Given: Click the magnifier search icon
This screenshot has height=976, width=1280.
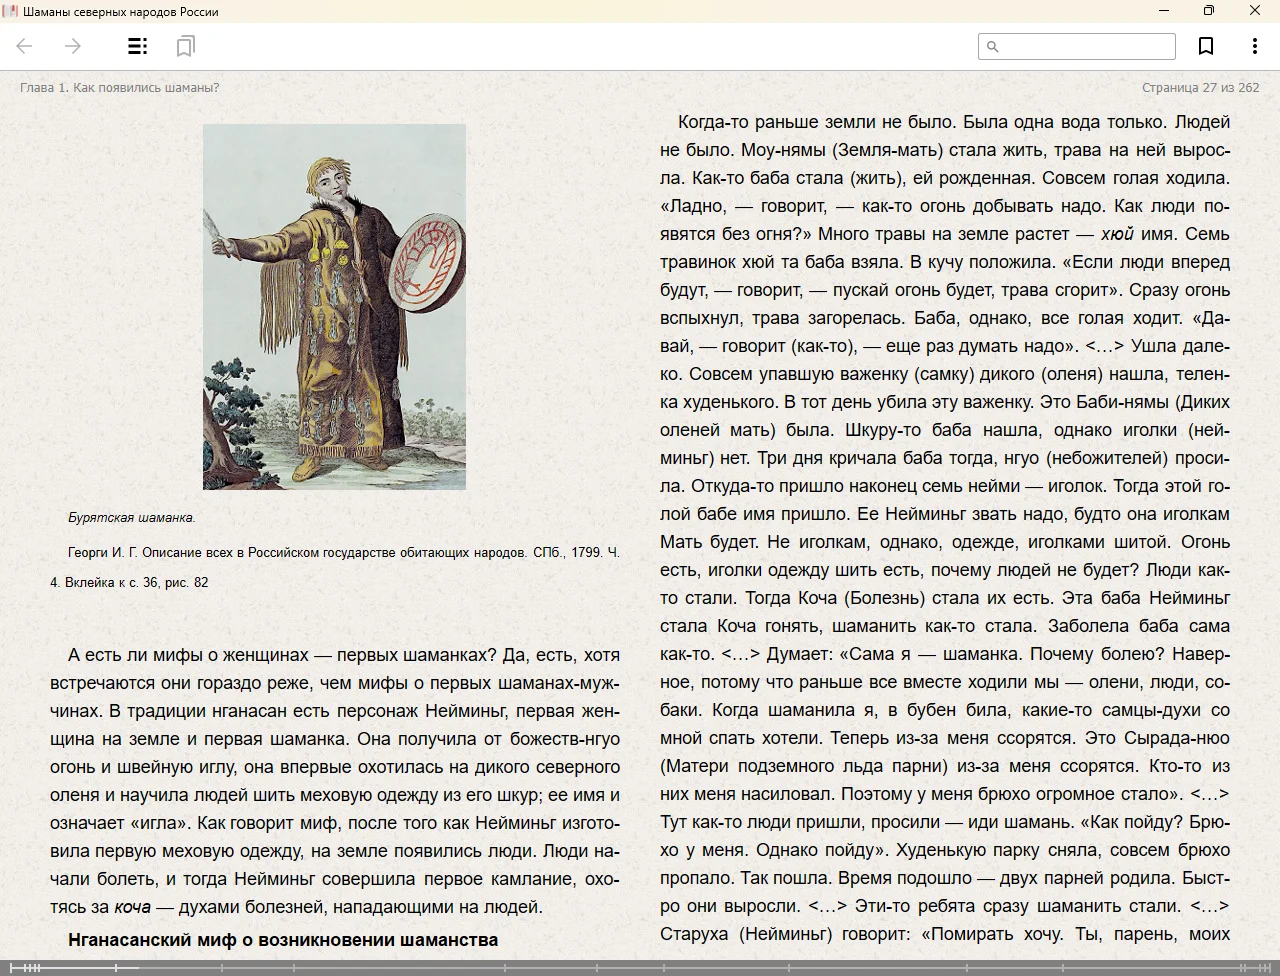Looking at the screenshot, I should (x=993, y=46).
